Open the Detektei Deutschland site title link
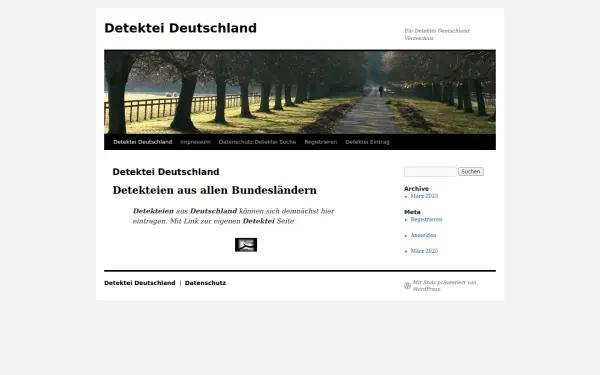Viewport: 600px width, 375px height. point(180,28)
